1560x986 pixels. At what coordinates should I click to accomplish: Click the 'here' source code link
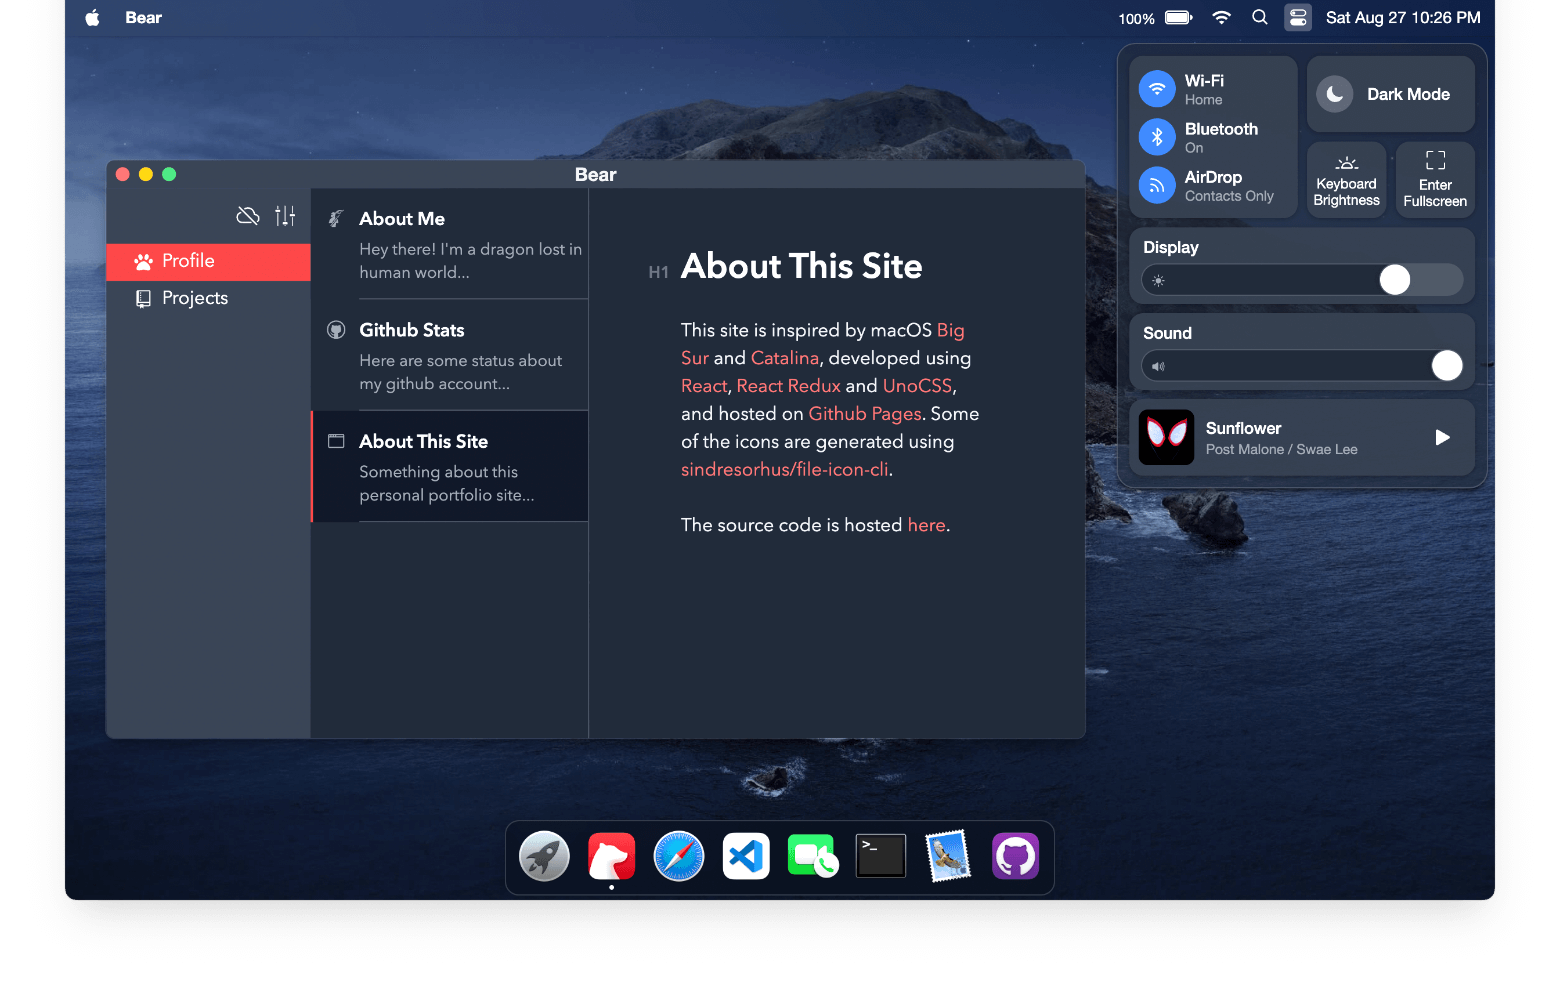click(926, 525)
